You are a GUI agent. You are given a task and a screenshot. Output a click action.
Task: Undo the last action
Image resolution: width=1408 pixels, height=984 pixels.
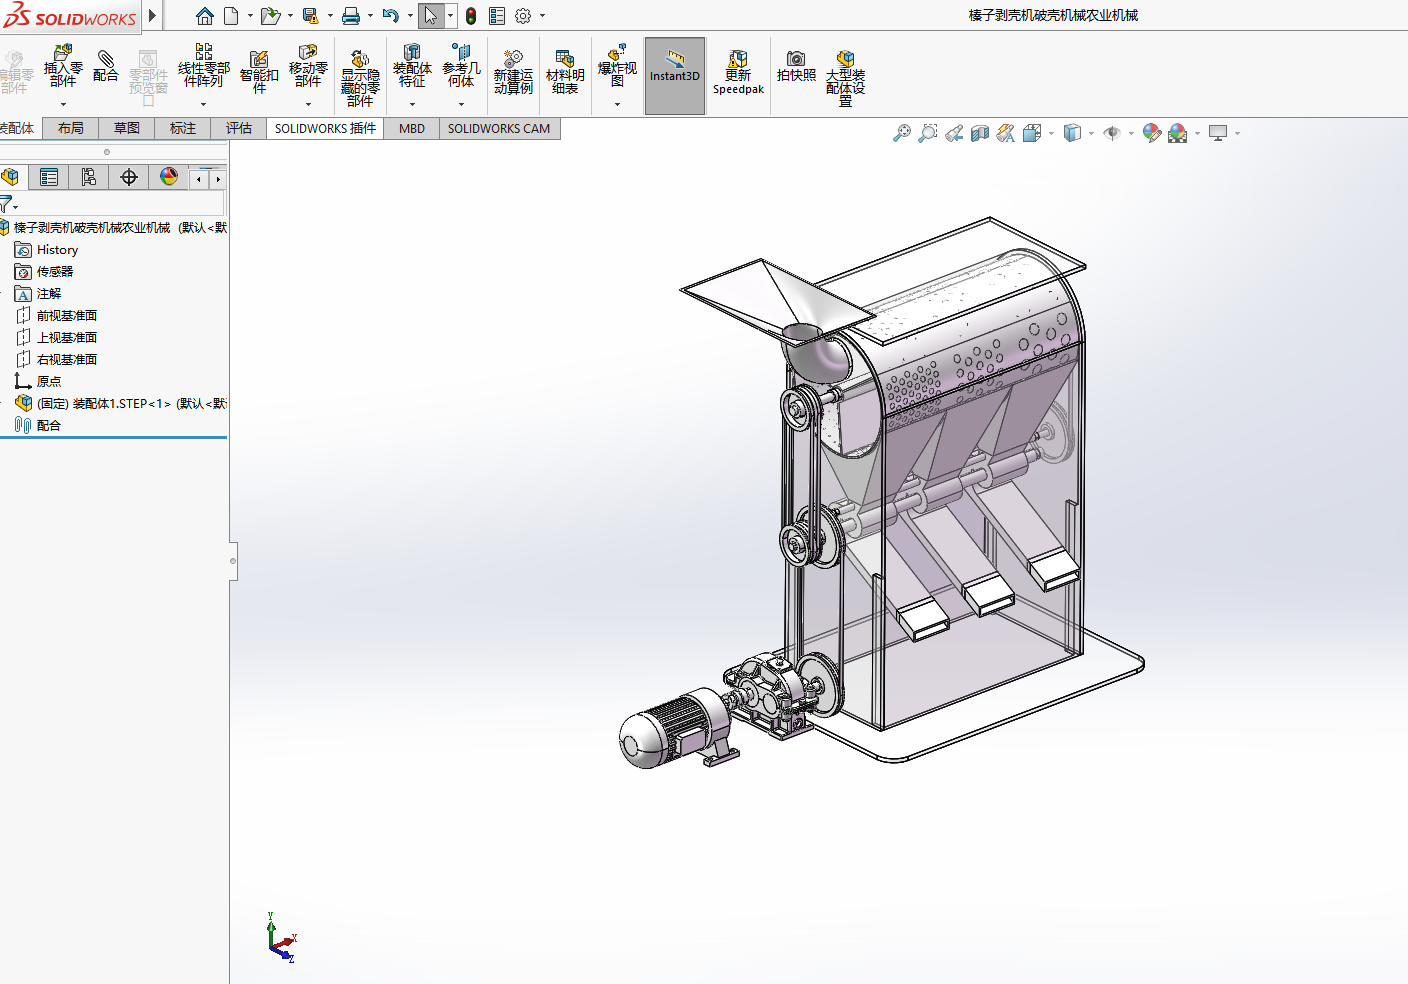tap(391, 16)
